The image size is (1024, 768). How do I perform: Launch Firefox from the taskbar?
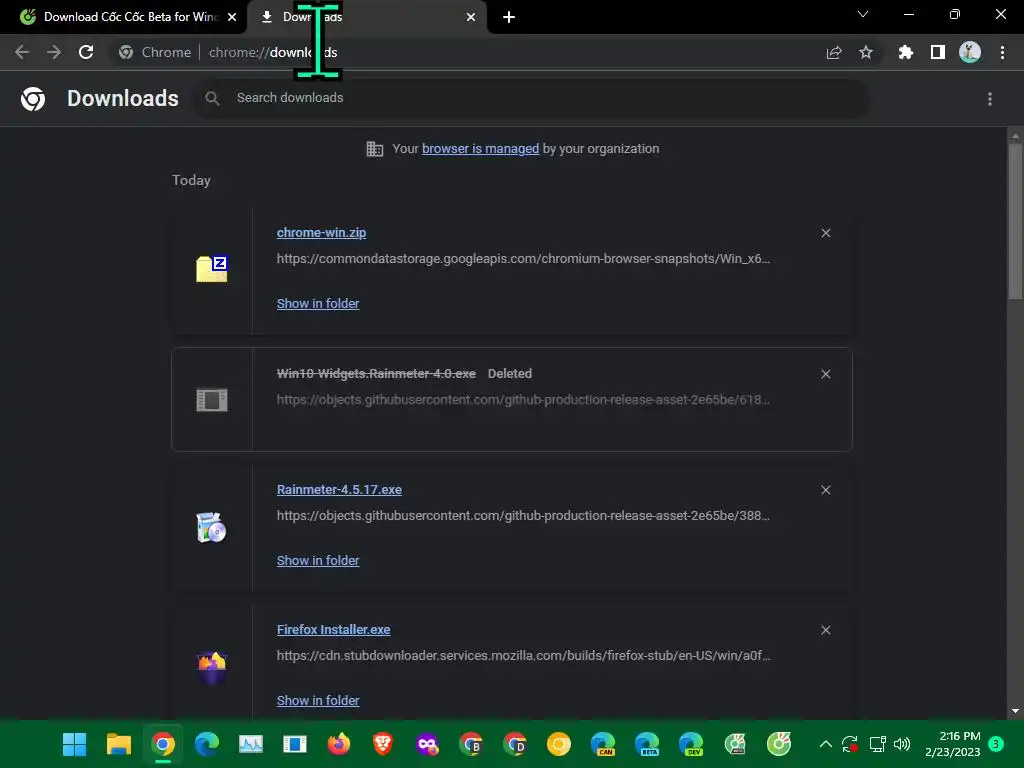click(x=339, y=744)
